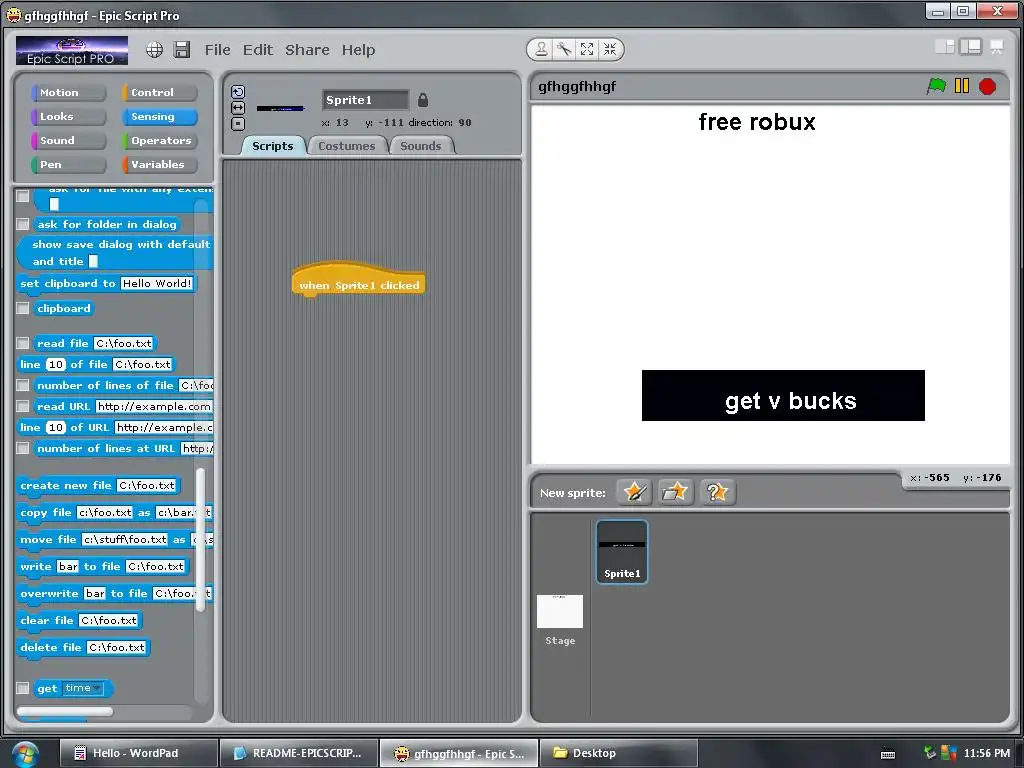Check the 'read URL' reporter box

(23, 406)
